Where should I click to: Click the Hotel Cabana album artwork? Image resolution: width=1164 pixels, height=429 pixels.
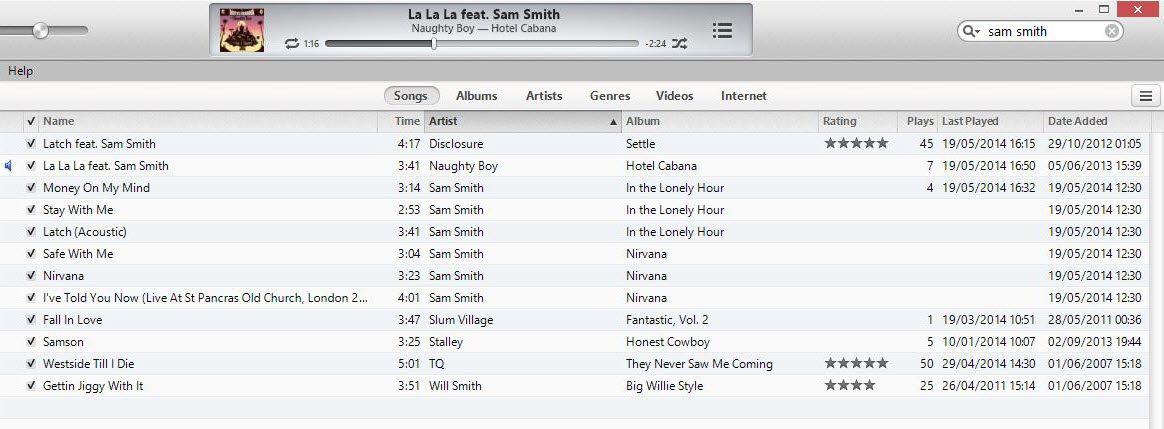[x=242, y=30]
